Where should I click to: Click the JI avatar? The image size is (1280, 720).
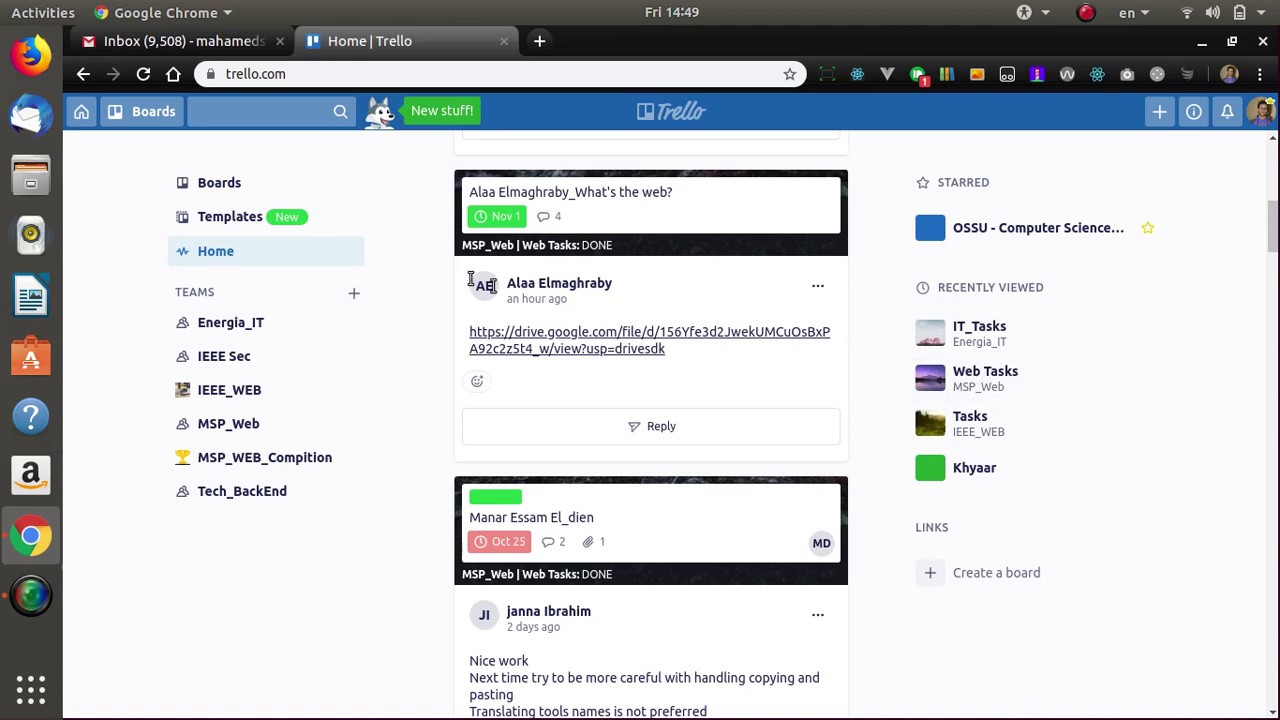484,615
